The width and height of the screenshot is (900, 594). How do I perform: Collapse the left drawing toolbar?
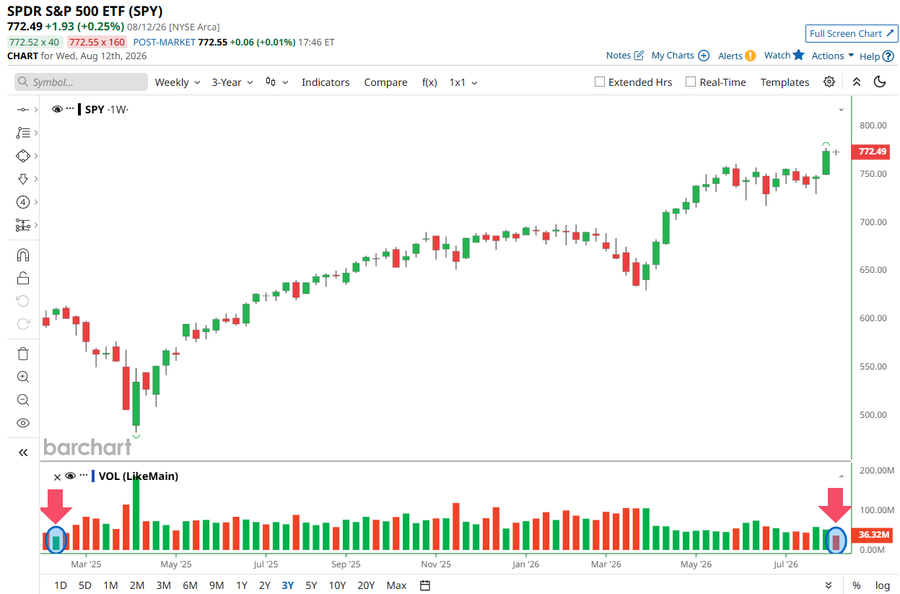tap(23, 452)
